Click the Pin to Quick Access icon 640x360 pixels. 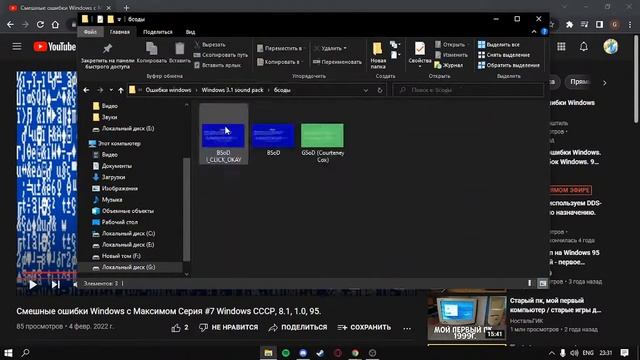[x=107, y=49]
